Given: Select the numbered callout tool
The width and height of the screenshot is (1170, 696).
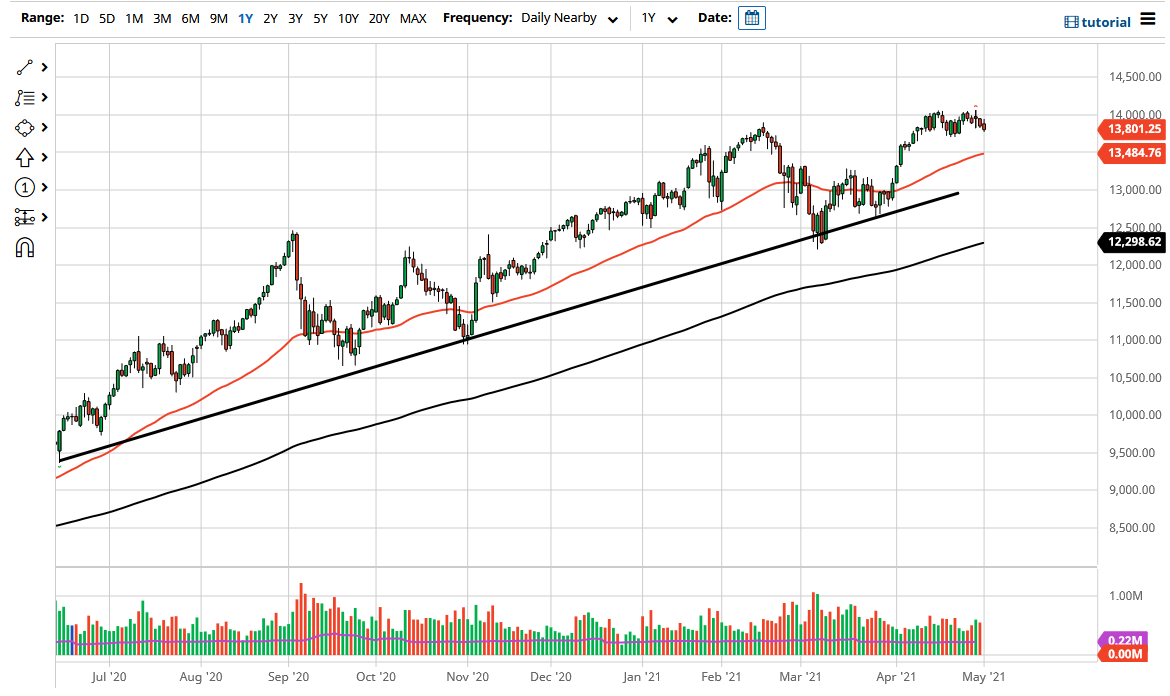Looking at the screenshot, I should (26, 187).
